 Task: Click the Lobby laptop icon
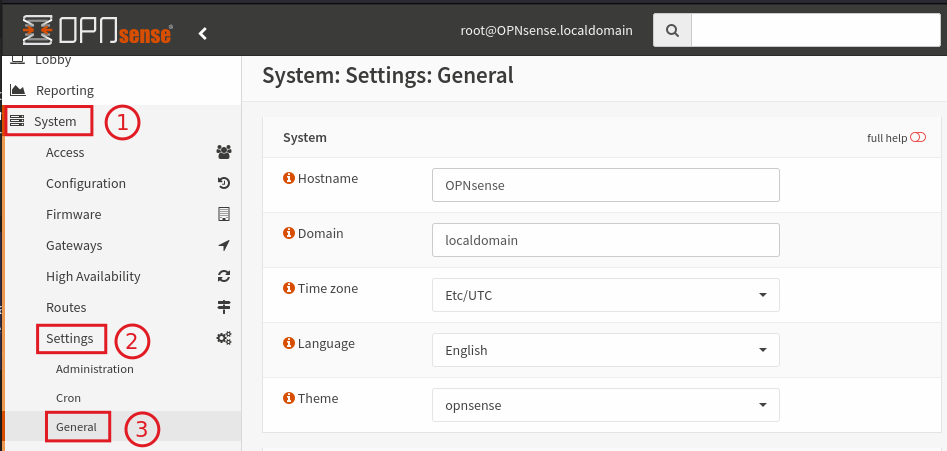(18, 60)
